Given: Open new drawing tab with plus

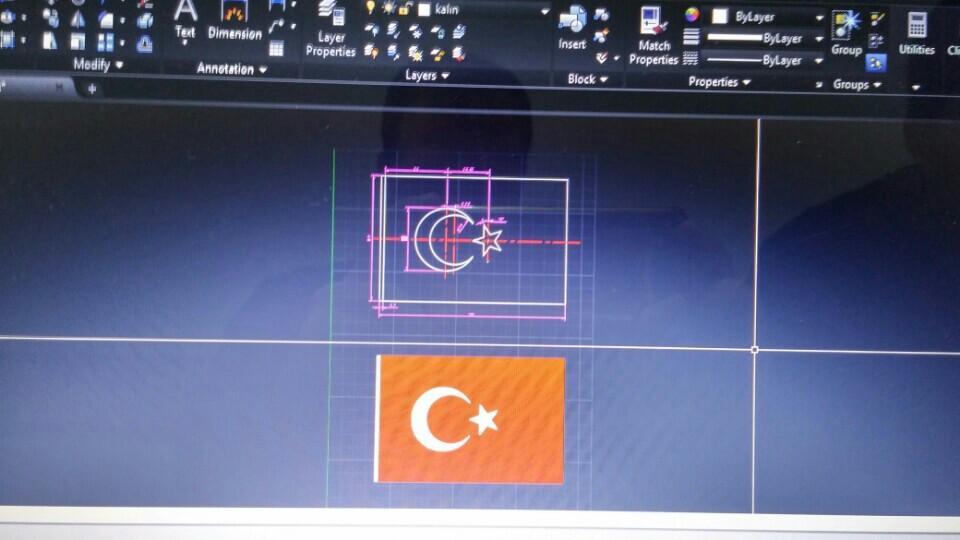Looking at the screenshot, I should point(92,89).
